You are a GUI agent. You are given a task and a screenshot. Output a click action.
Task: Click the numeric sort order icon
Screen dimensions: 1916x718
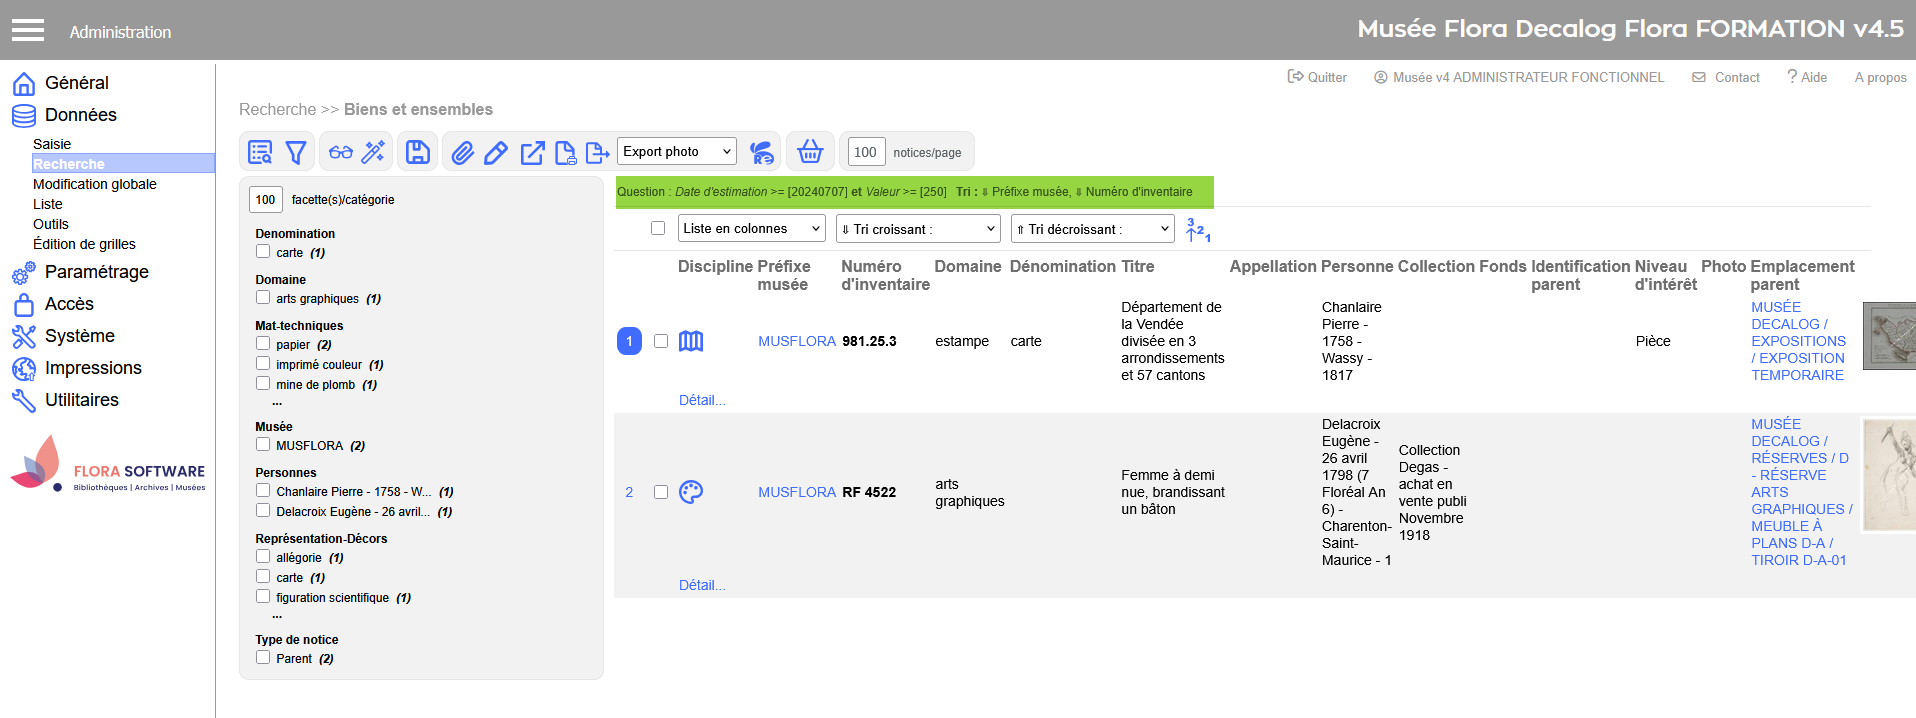[x=1197, y=230]
